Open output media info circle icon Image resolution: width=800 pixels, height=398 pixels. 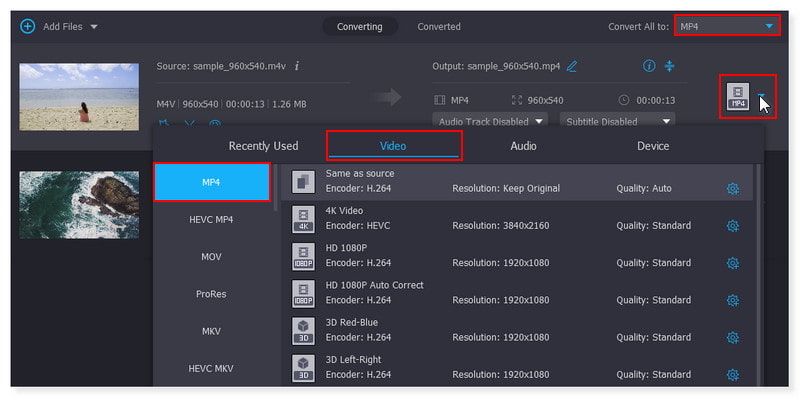click(649, 66)
